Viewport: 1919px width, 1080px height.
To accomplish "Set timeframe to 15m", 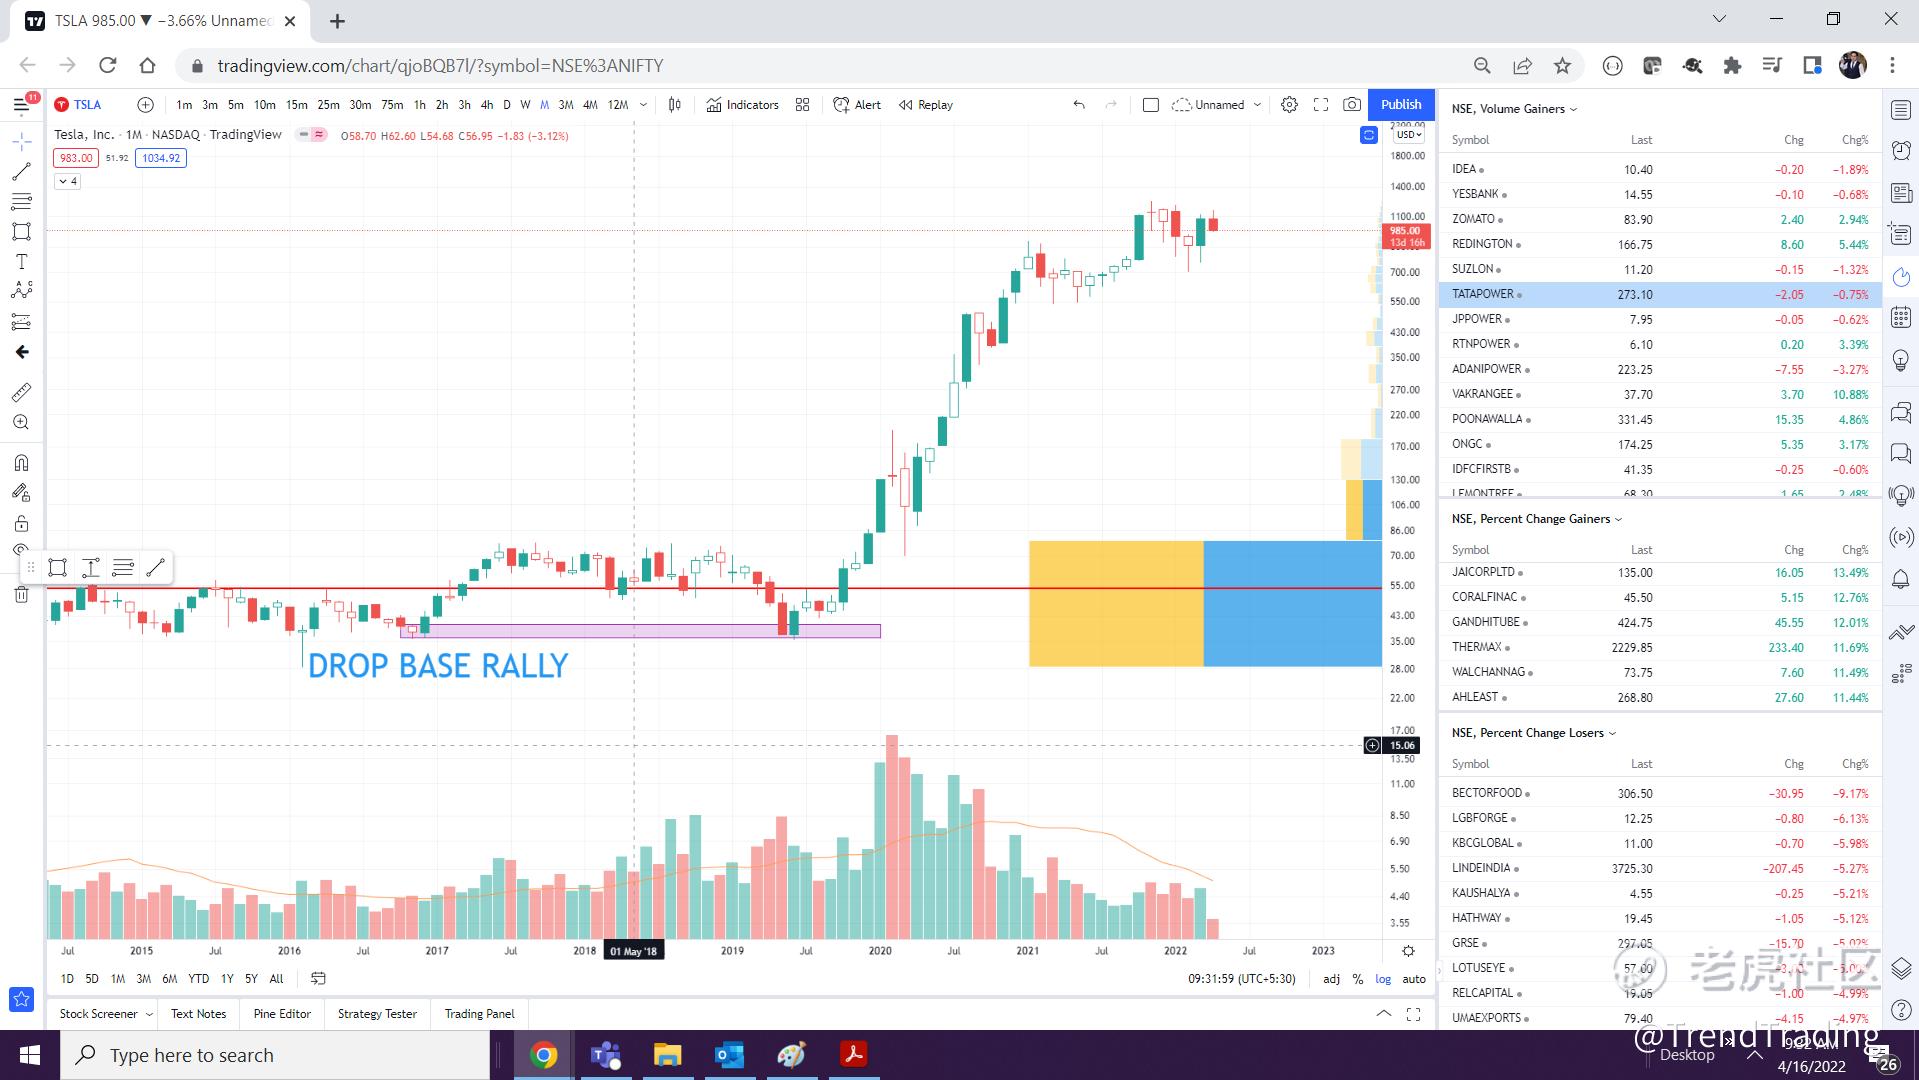I will (x=297, y=105).
